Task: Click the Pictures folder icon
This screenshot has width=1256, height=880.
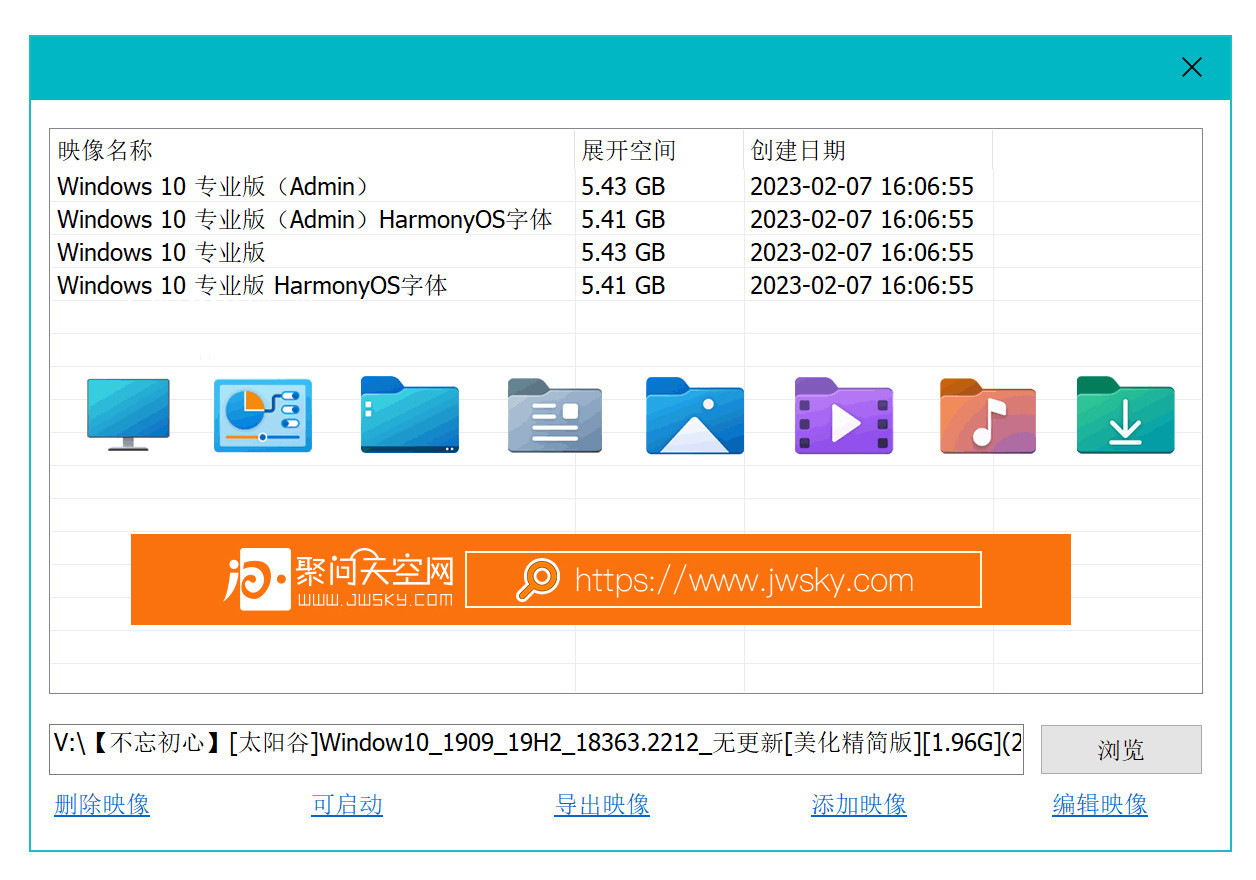Action: click(695, 415)
